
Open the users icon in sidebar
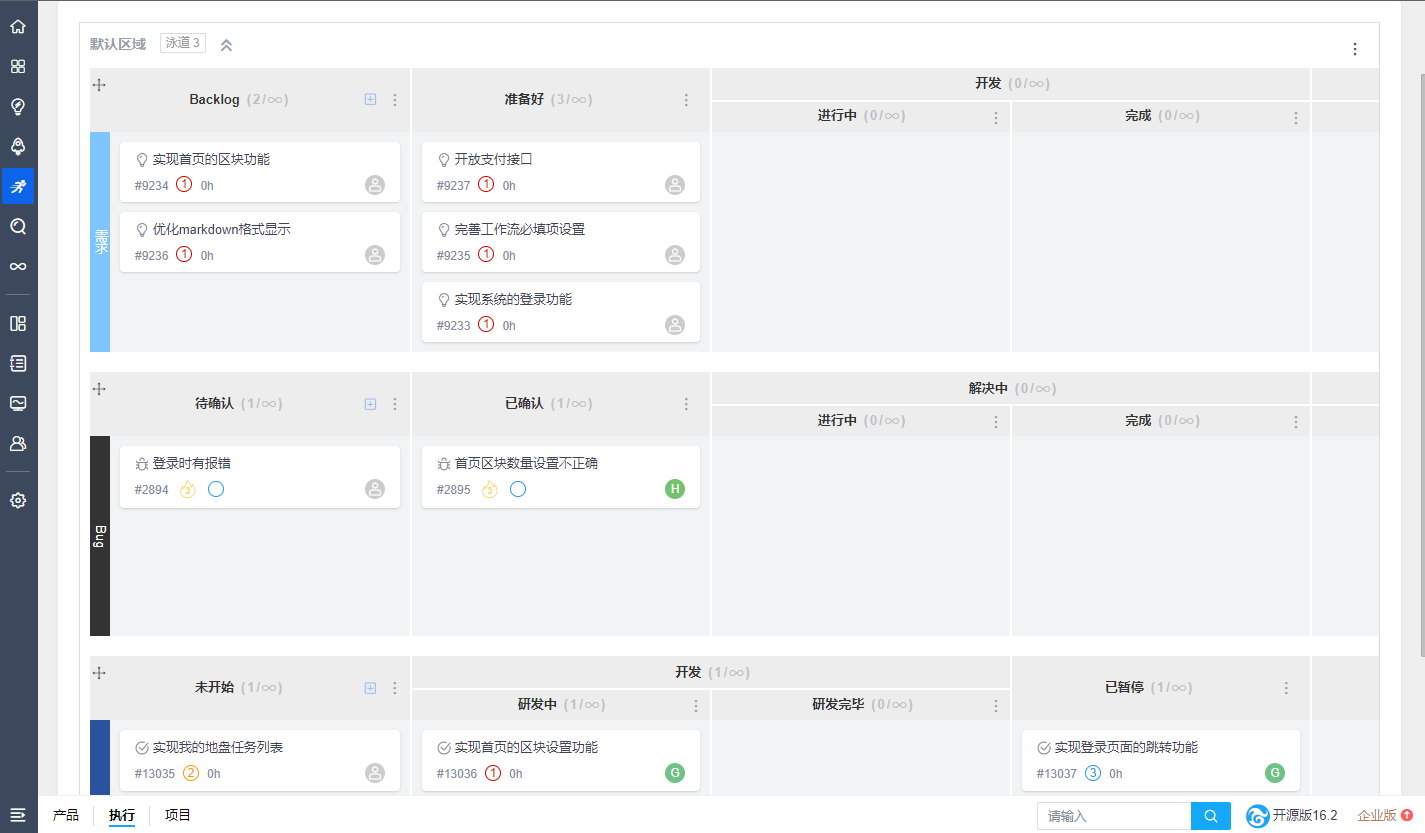(18, 443)
